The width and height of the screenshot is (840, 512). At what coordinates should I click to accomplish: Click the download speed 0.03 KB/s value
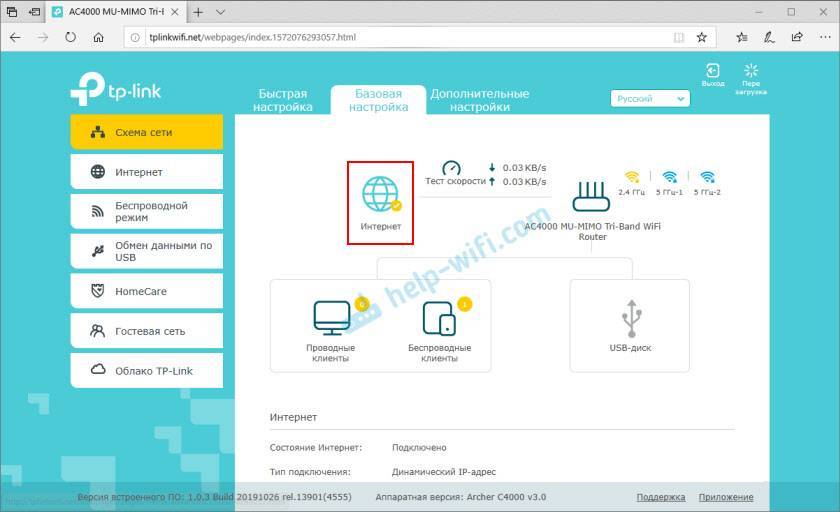(x=524, y=168)
